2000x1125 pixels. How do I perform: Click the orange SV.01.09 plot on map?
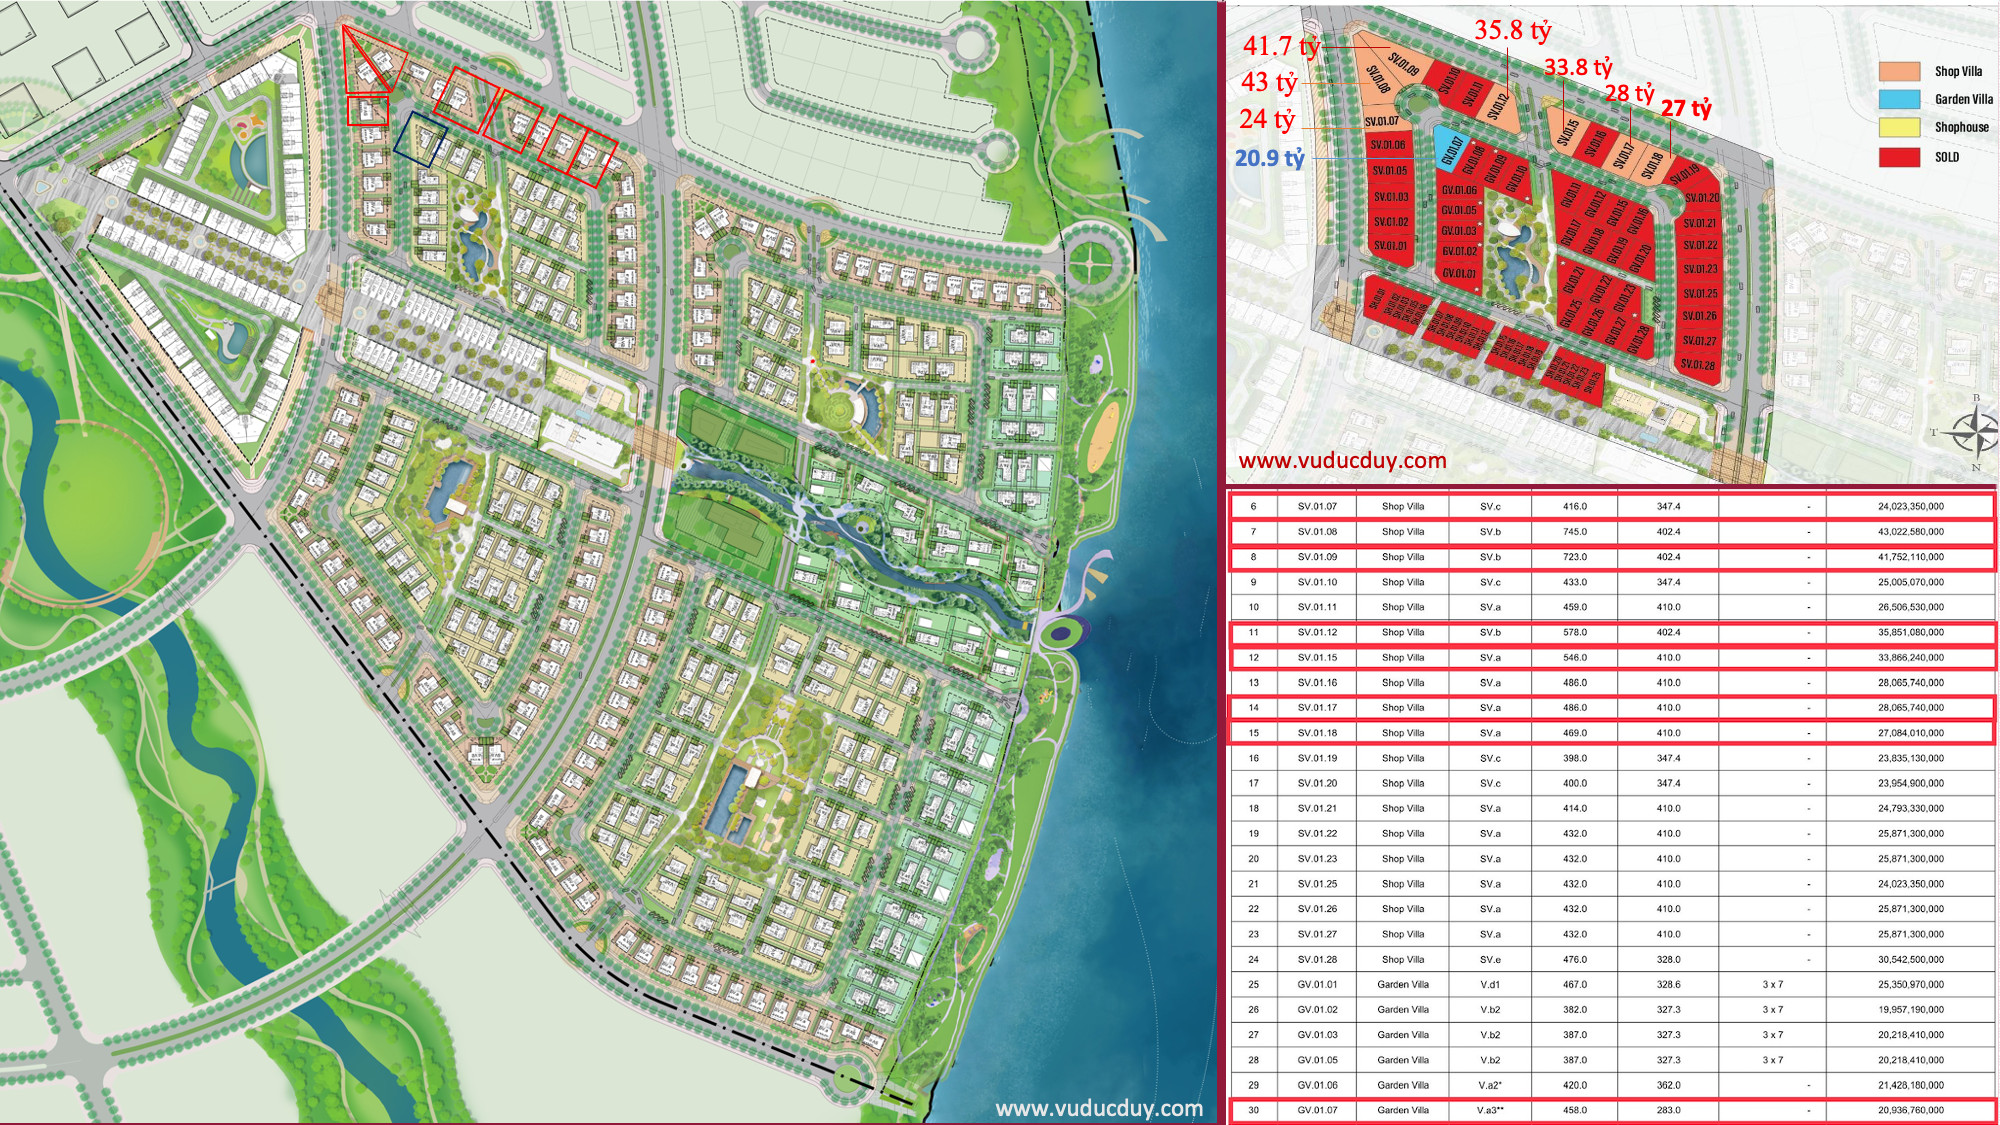pyautogui.click(x=1401, y=65)
